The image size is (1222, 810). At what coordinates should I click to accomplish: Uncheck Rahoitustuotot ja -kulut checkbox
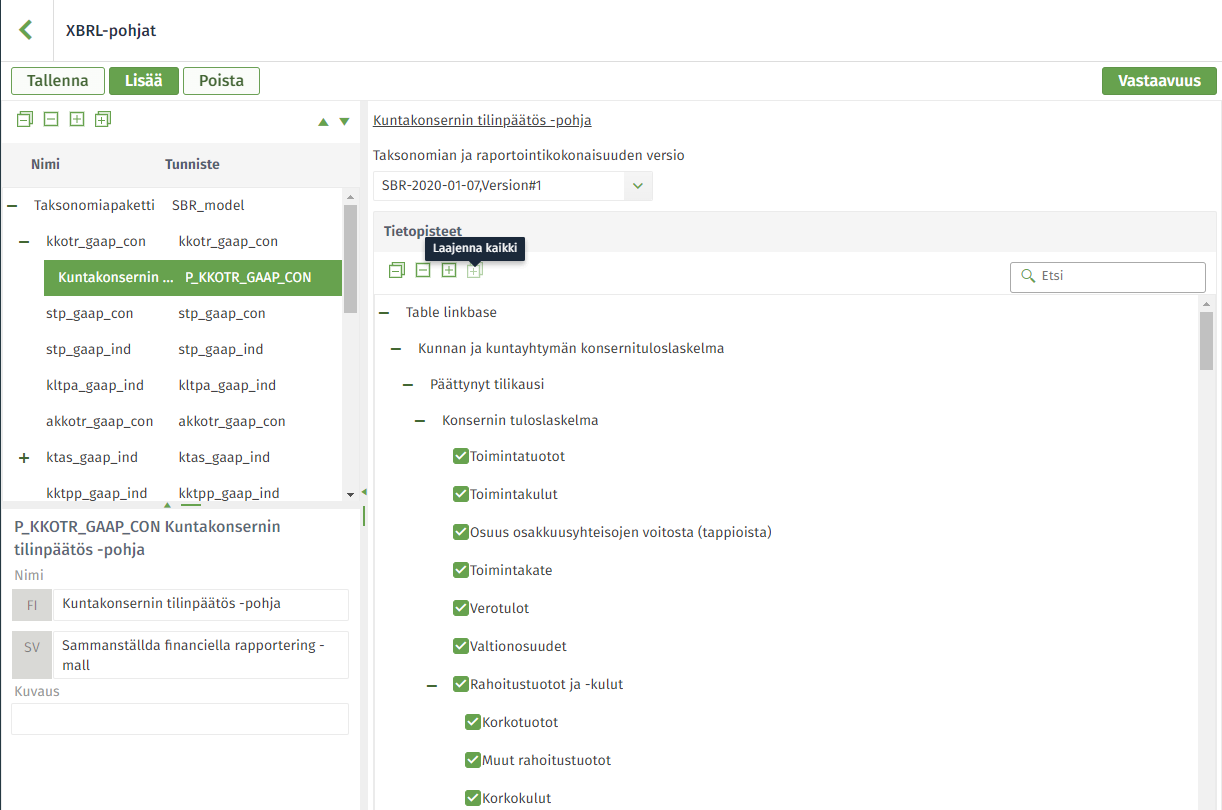461,684
